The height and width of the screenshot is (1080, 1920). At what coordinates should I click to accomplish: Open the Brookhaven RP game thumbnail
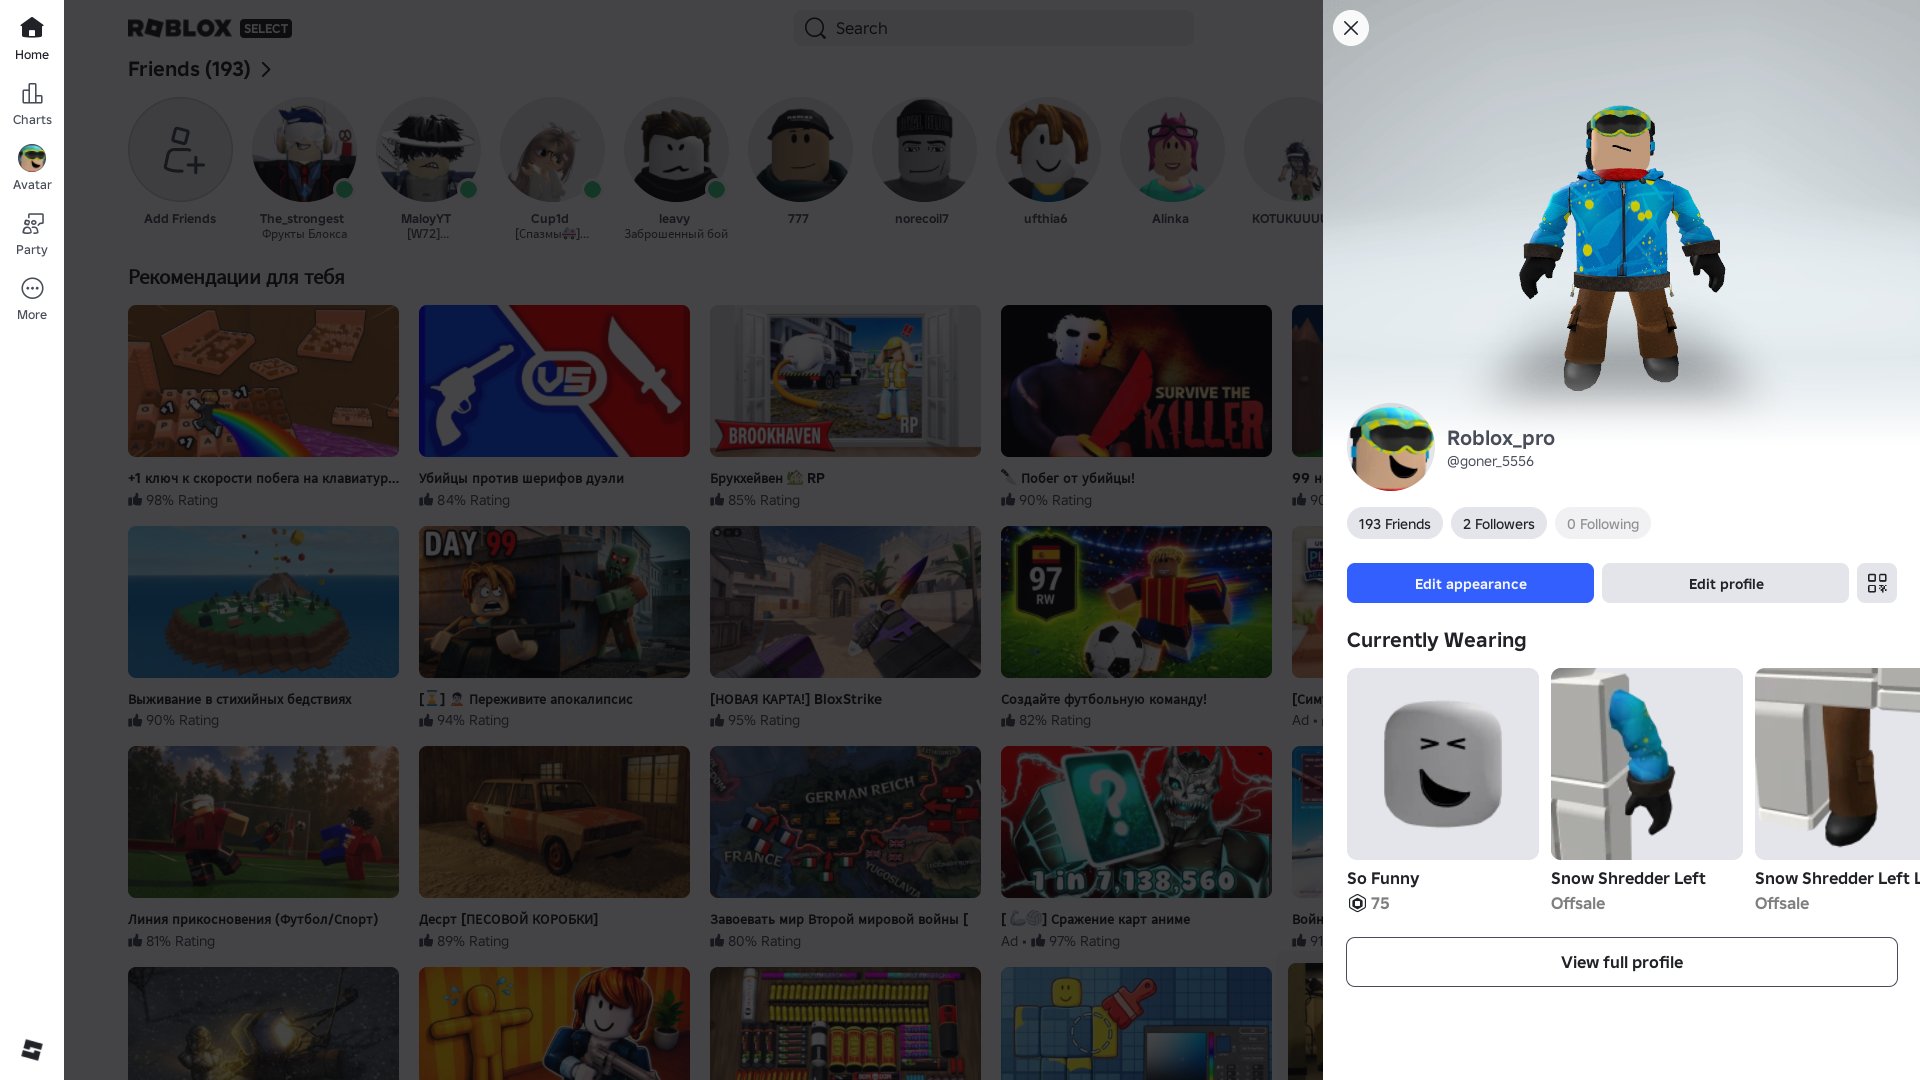tap(845, 381)
